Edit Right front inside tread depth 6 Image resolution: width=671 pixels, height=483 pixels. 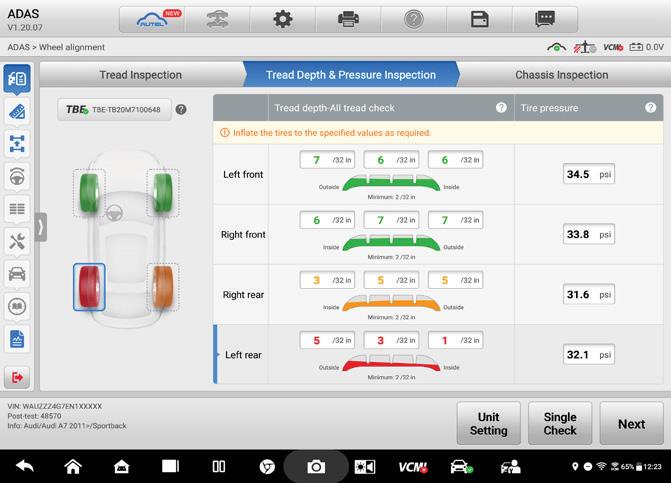coord(327,220)
